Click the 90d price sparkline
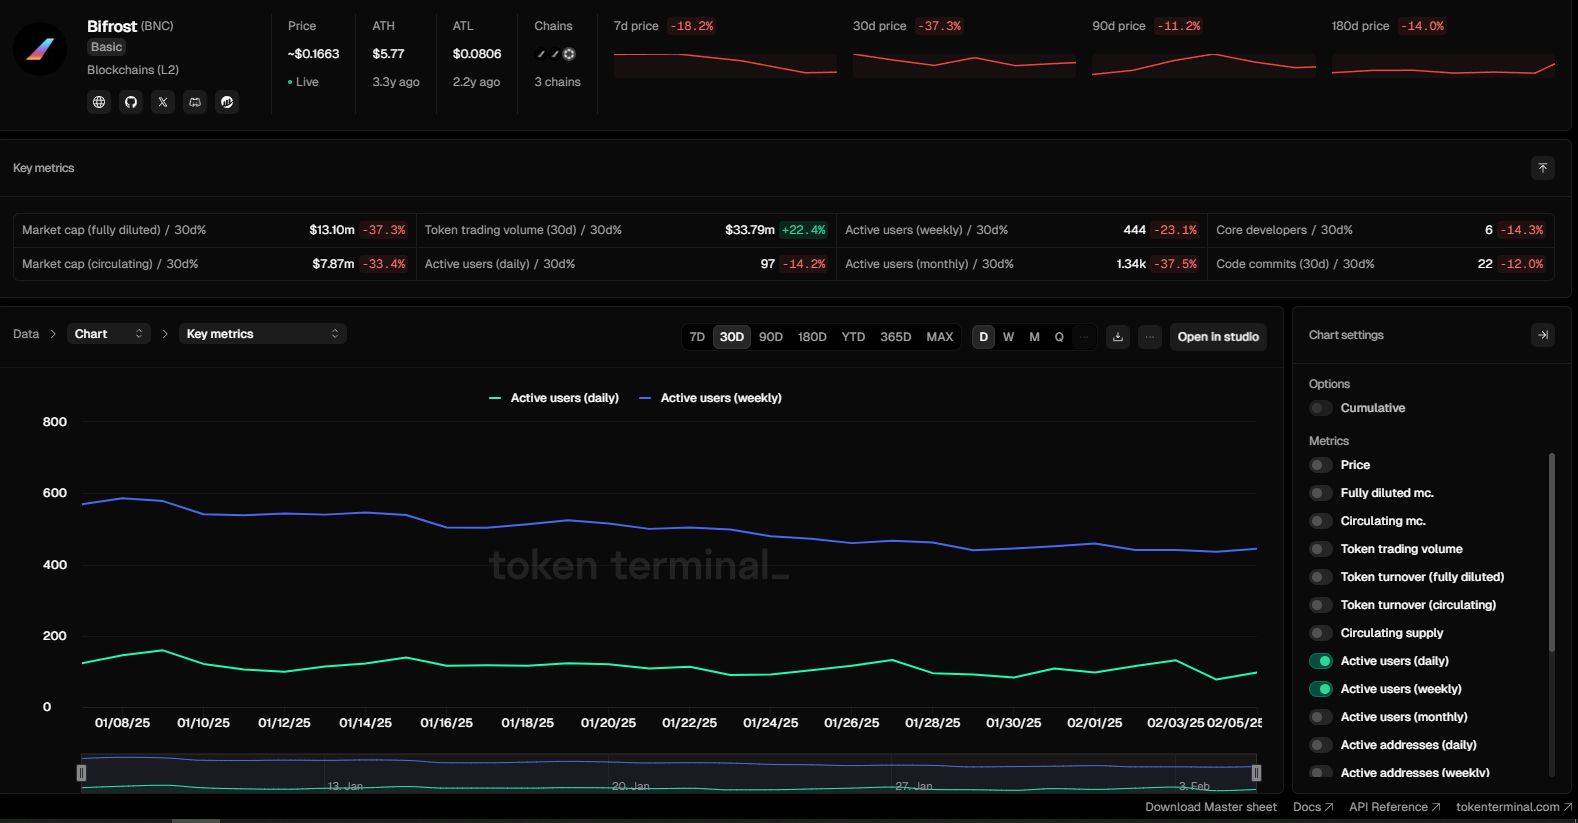 [x=1204, y=63]
